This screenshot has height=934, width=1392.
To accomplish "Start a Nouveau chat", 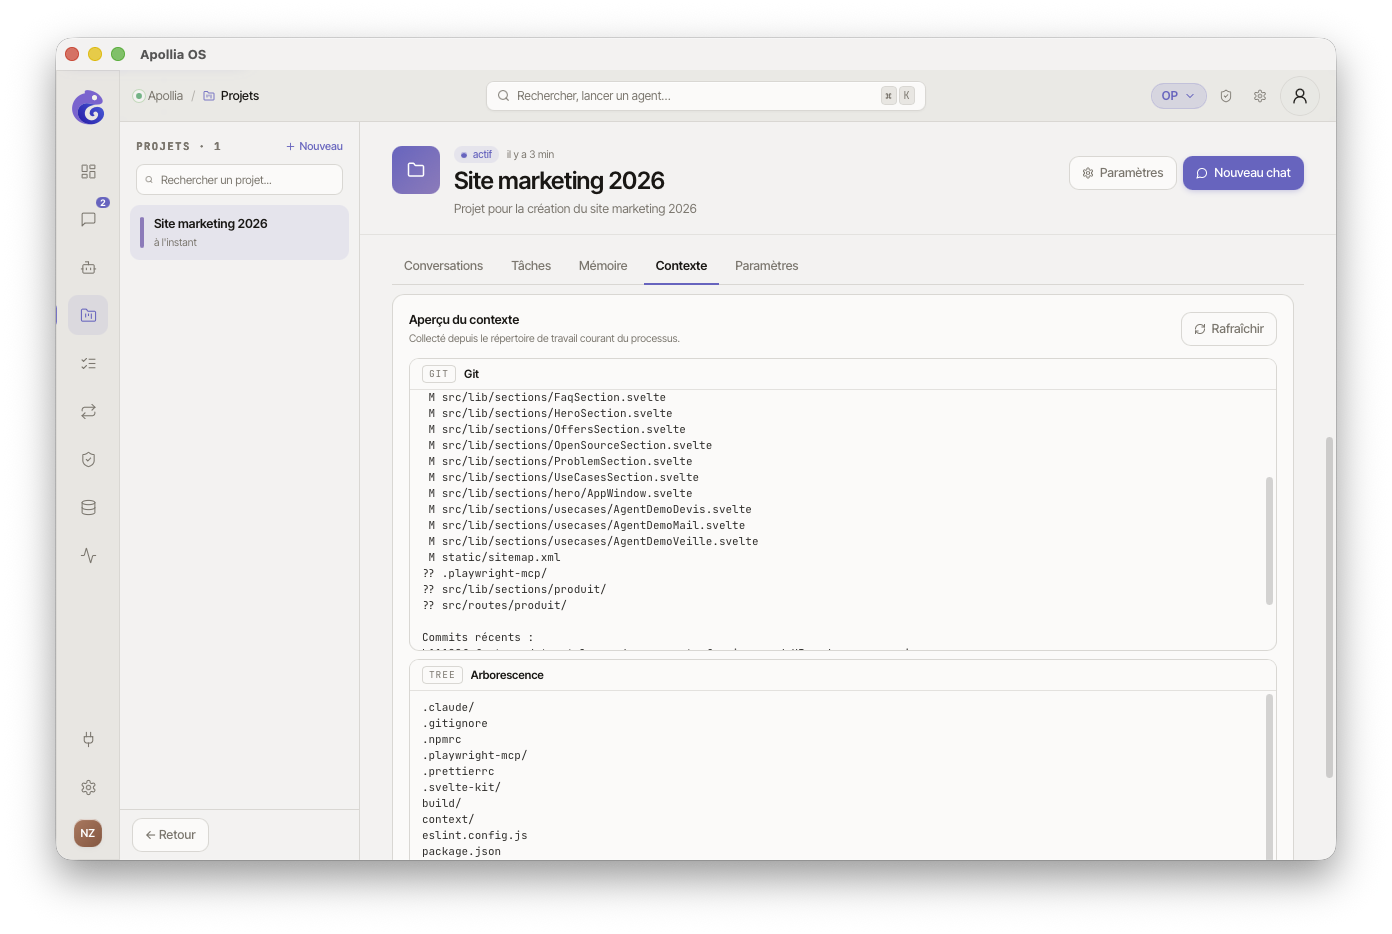I will pyautogui.click(x=1243, y=173).
